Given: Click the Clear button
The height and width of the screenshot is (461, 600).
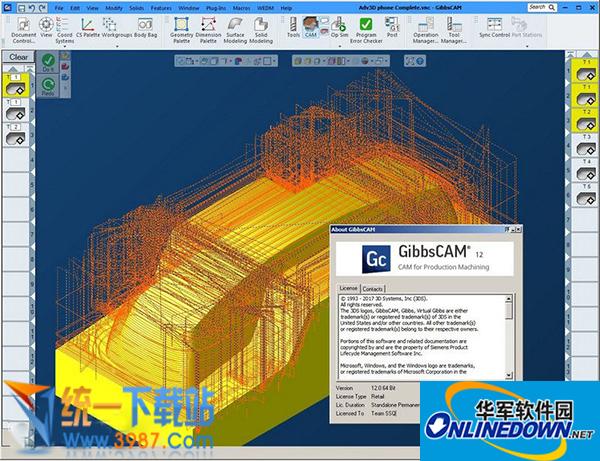Looking at the screenshot, I should (18, 57).
